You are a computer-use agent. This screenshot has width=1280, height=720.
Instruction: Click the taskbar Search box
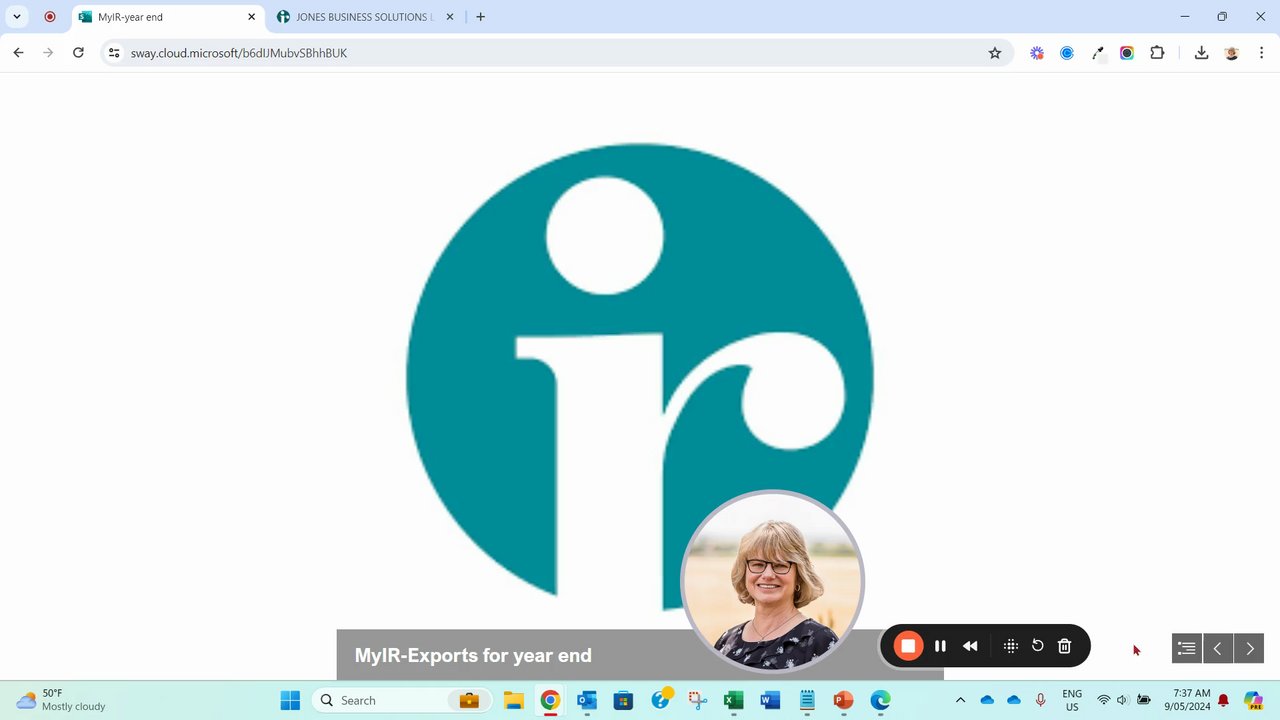(400, 700)
